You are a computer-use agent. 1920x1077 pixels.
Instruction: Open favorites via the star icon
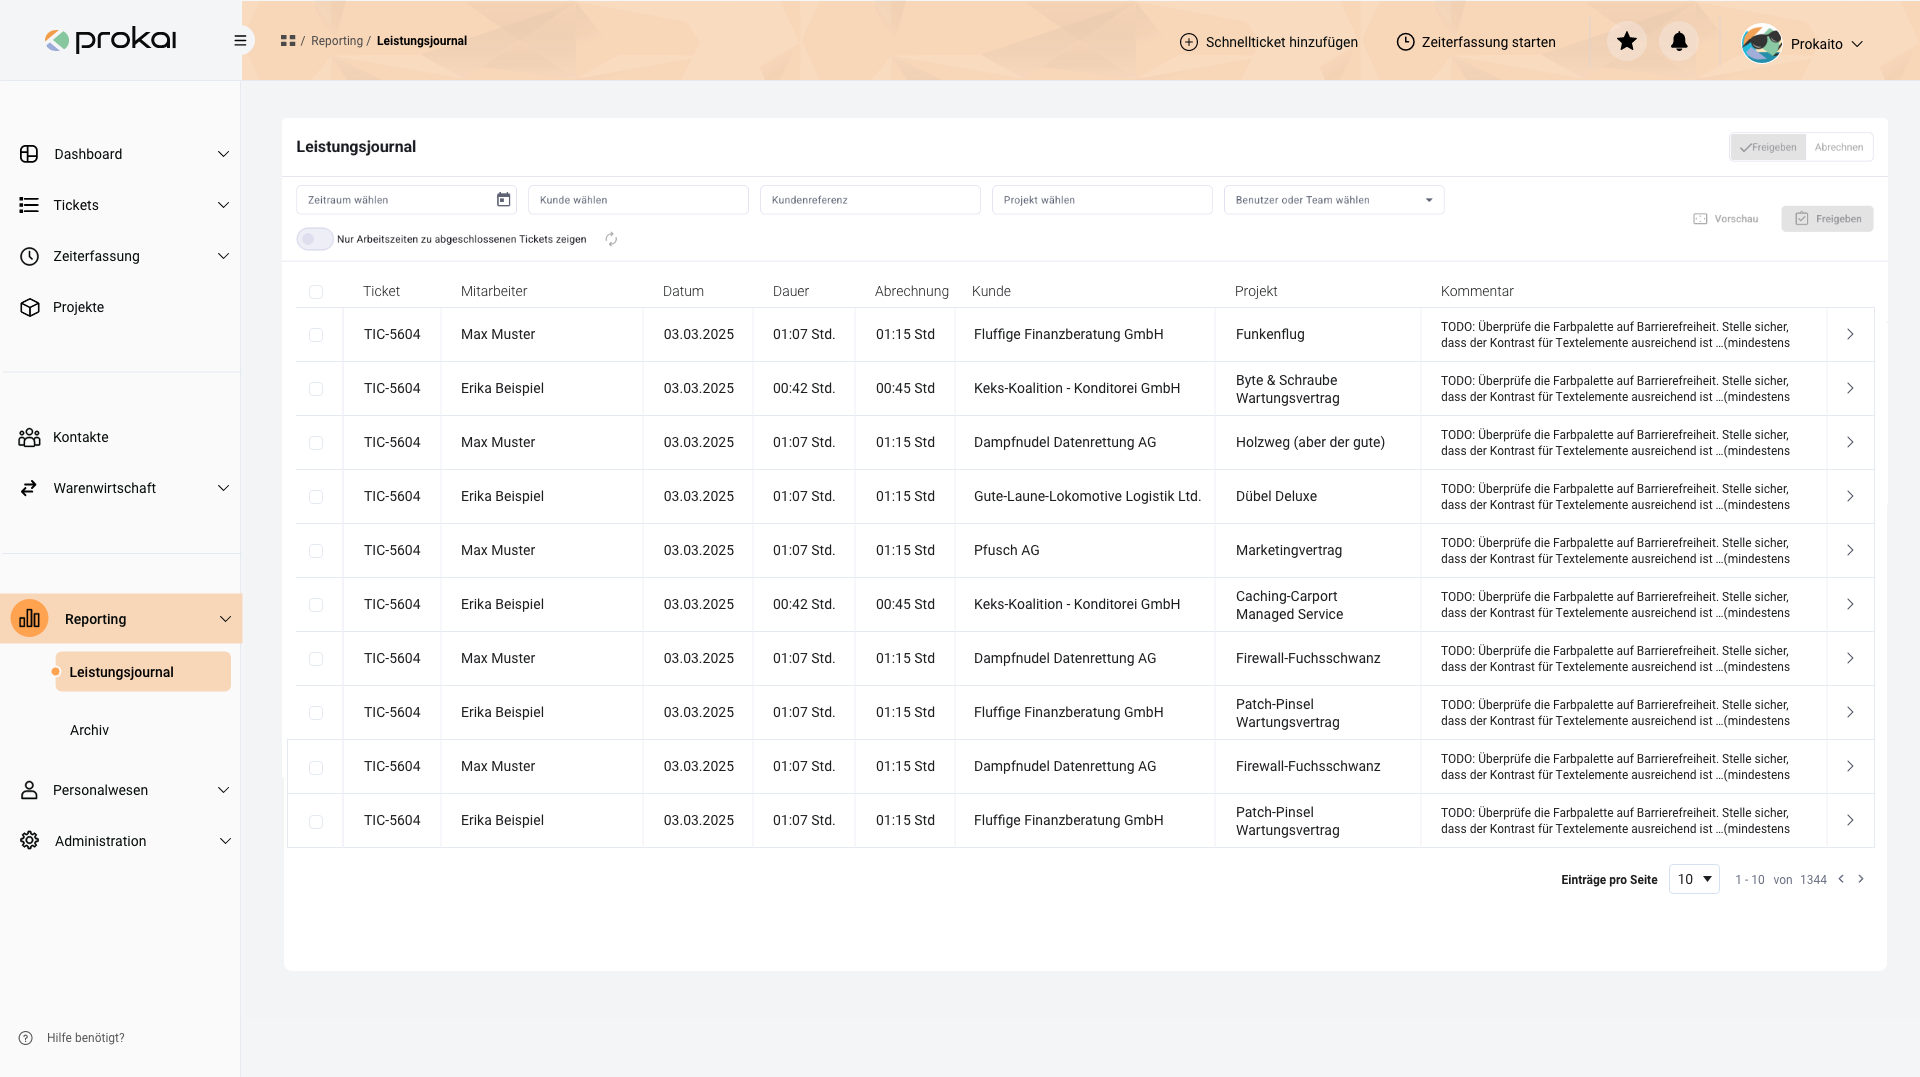(1627, 42)
